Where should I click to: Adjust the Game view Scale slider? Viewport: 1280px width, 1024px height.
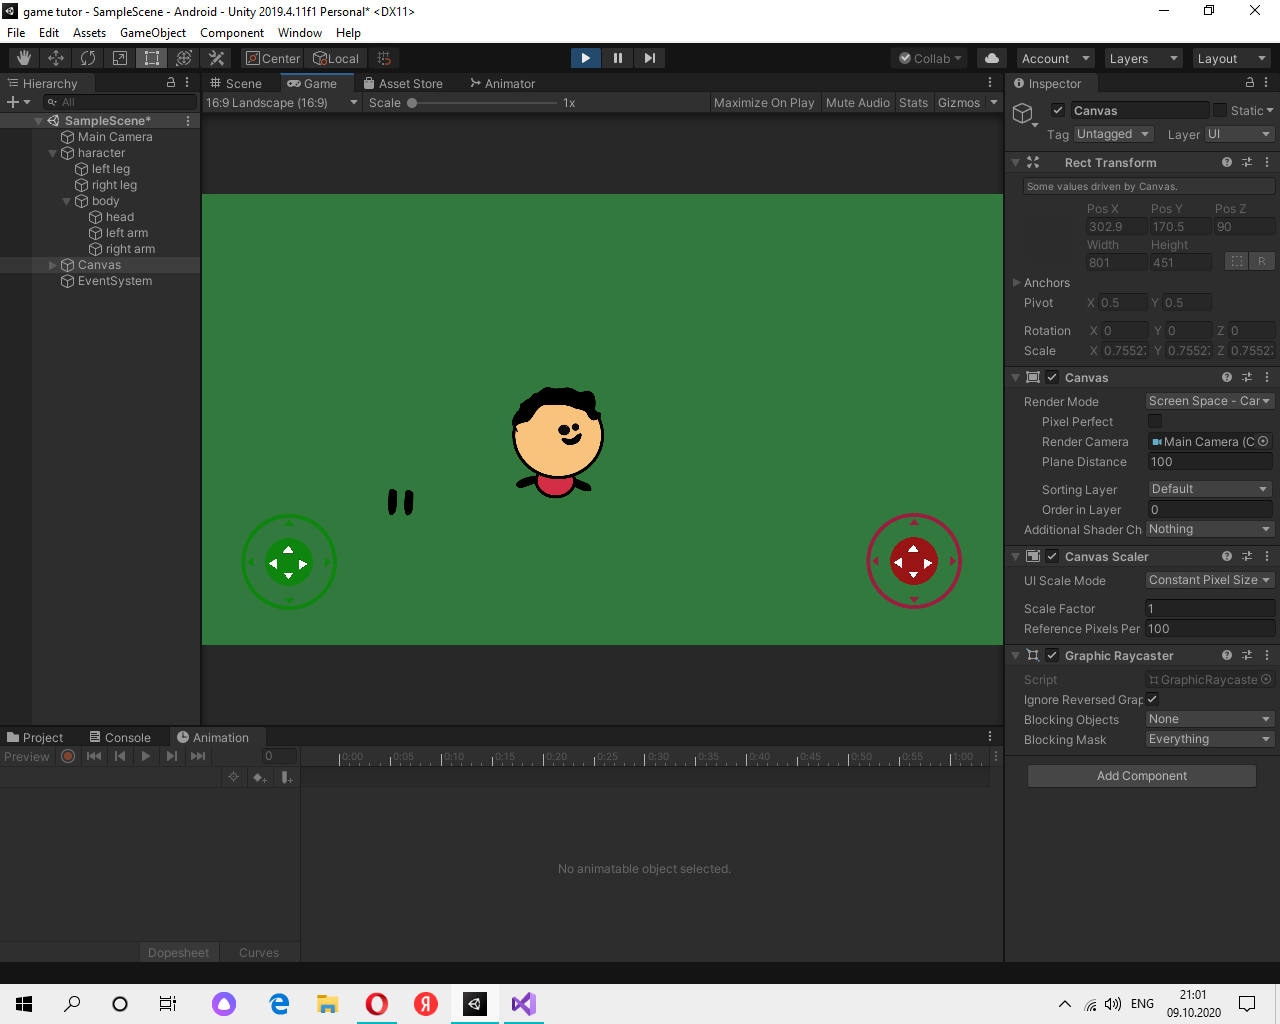(x=483, y=102)
